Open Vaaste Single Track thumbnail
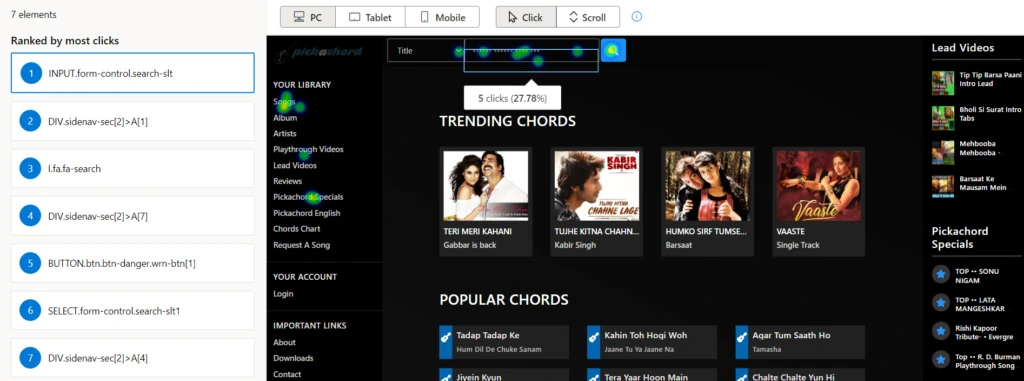Screen dimensions: 1024x381 [819, 186]
